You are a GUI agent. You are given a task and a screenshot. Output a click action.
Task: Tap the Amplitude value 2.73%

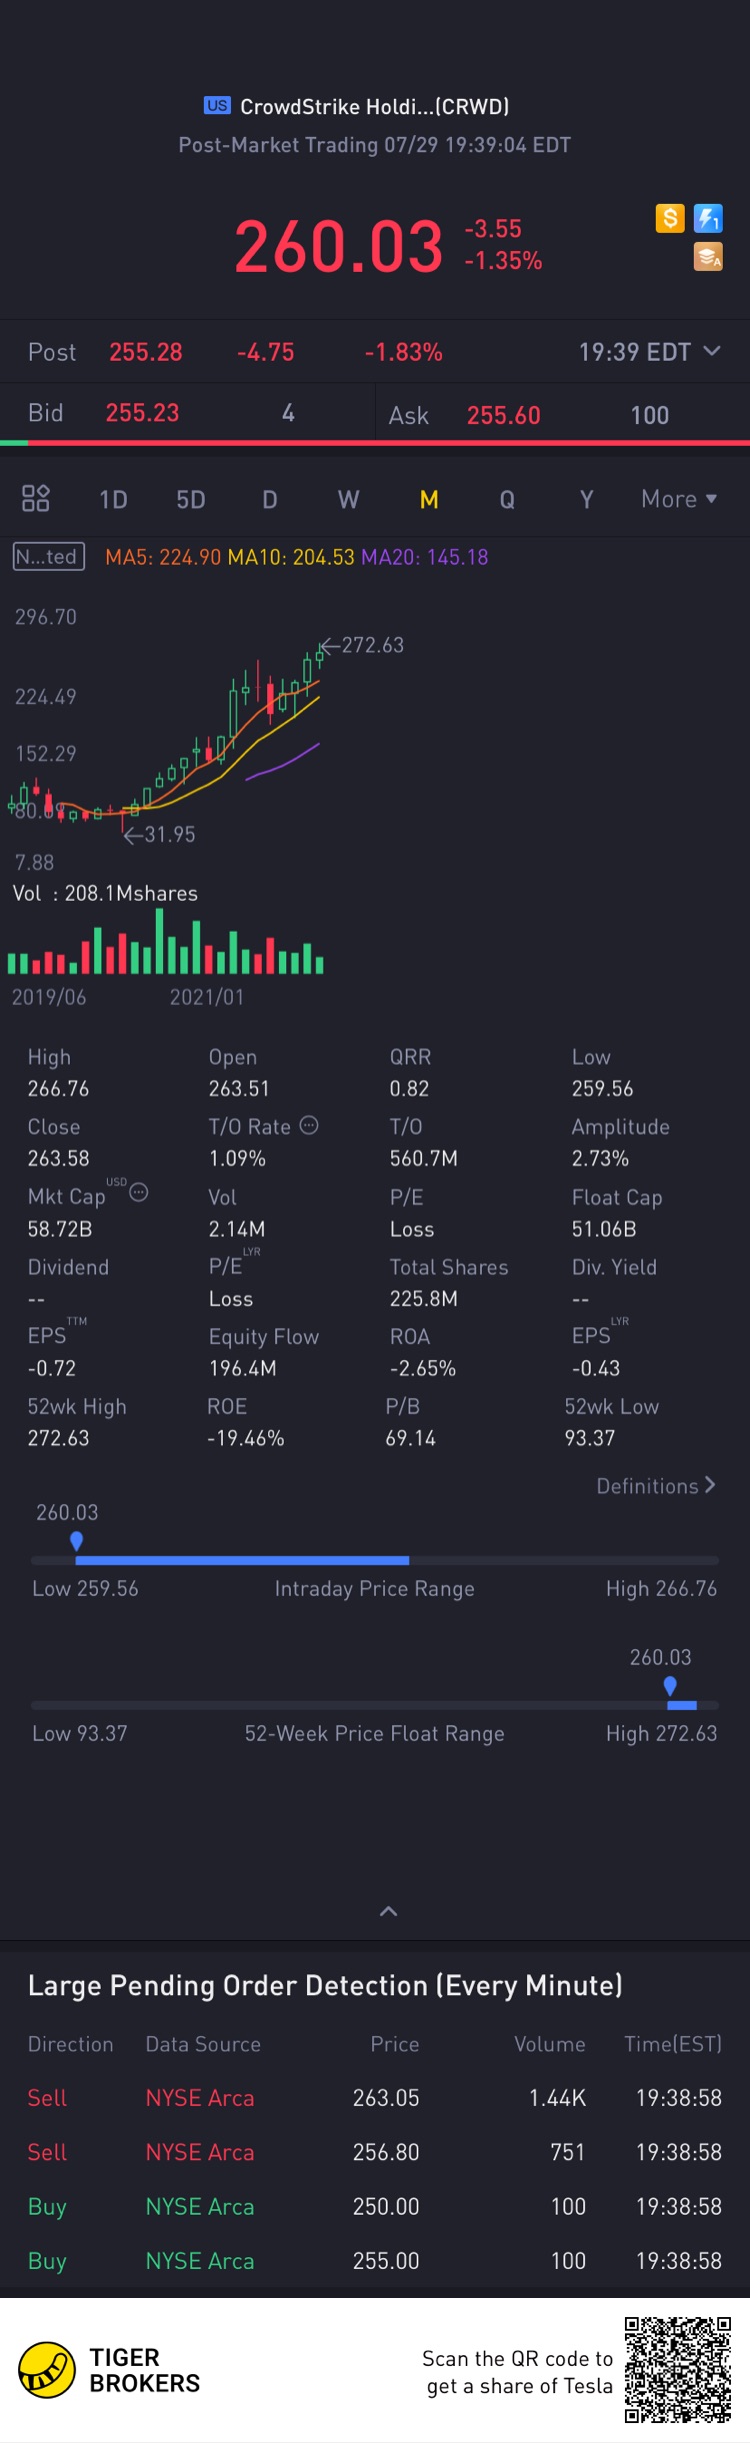tap(600, 1158)
